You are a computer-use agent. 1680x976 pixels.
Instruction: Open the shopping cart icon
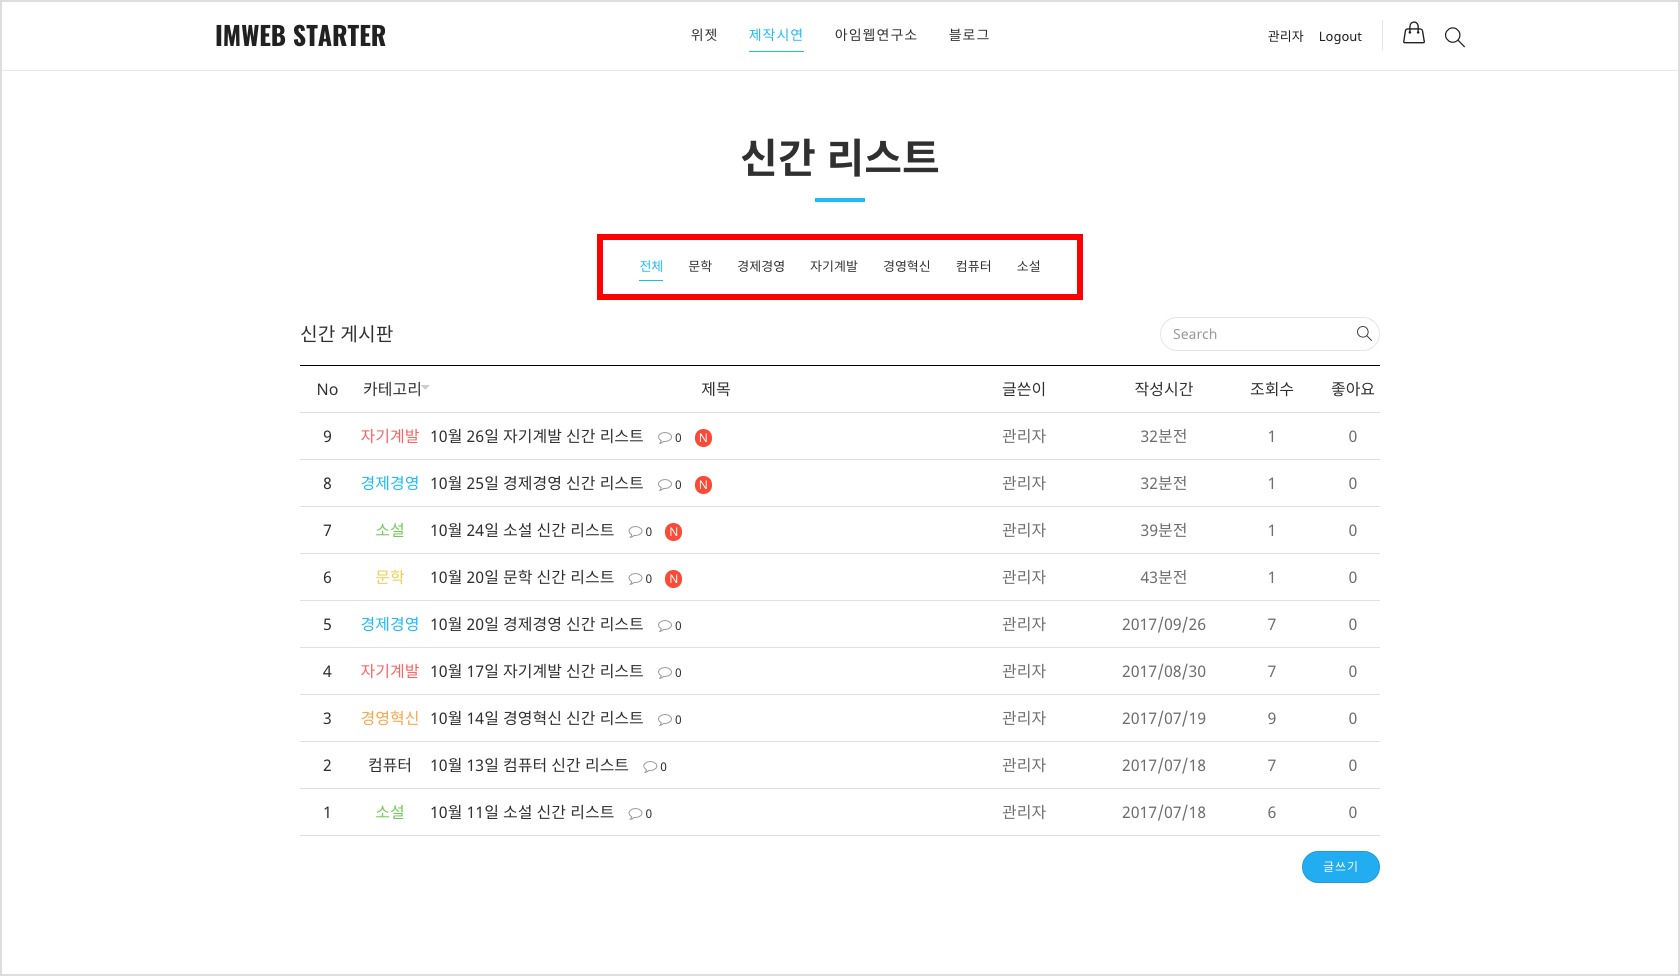[1413, 34]
